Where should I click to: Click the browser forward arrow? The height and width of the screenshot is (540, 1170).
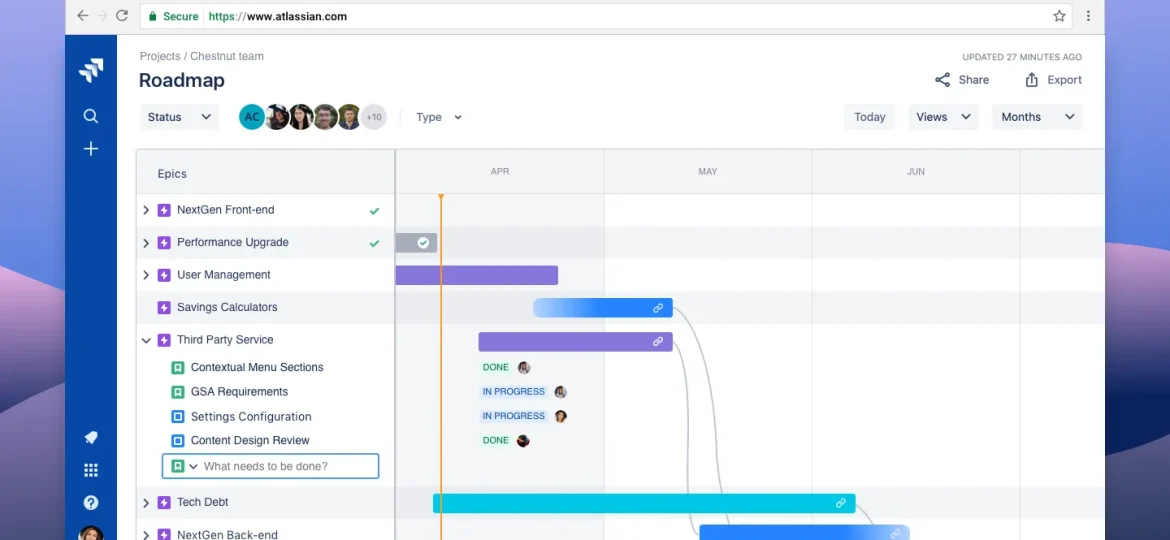(x=102, y=16)
